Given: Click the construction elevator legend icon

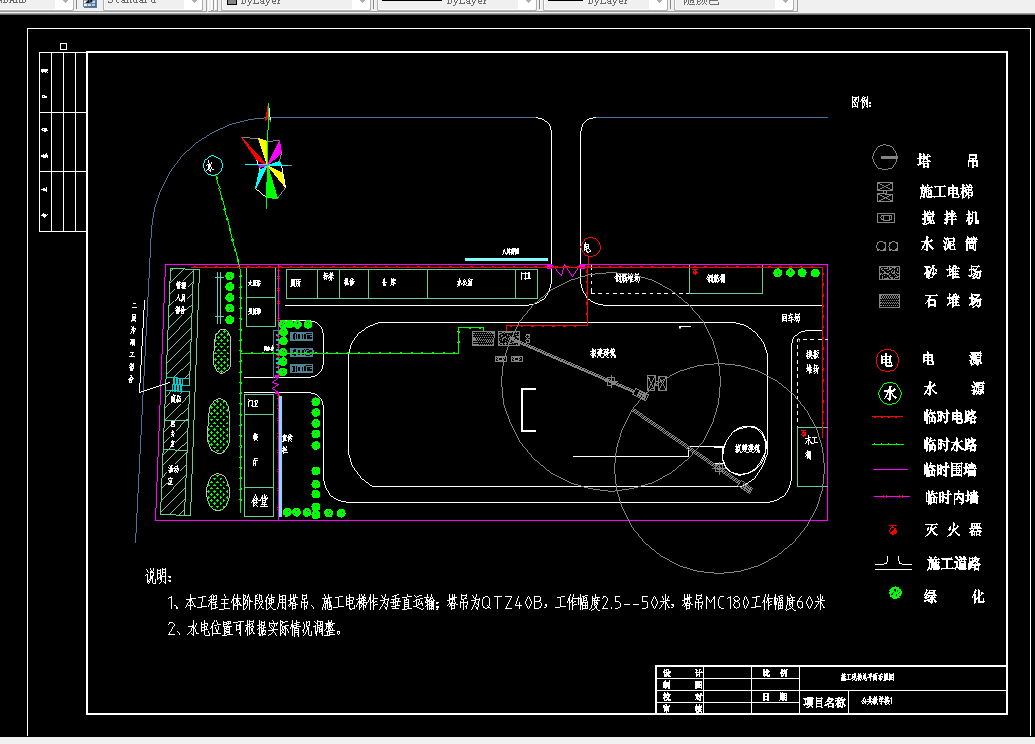Looking at the screenshot, I should pyautogui.click(x=886, y=192).
